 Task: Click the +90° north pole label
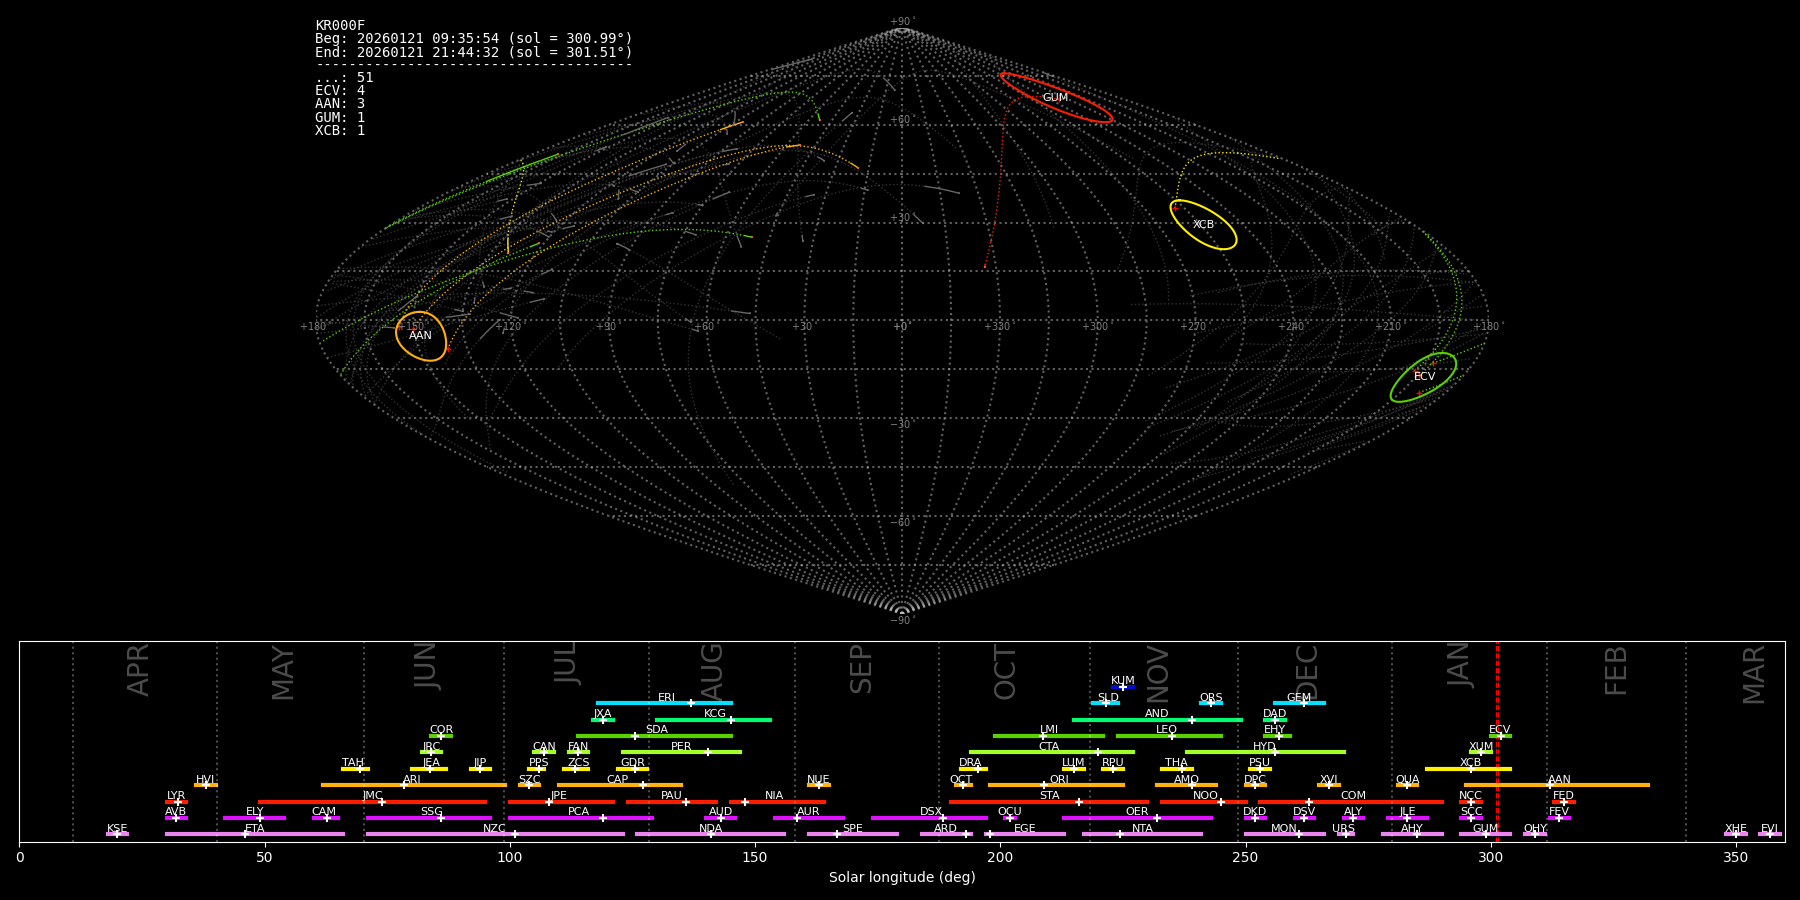point(902,22)
